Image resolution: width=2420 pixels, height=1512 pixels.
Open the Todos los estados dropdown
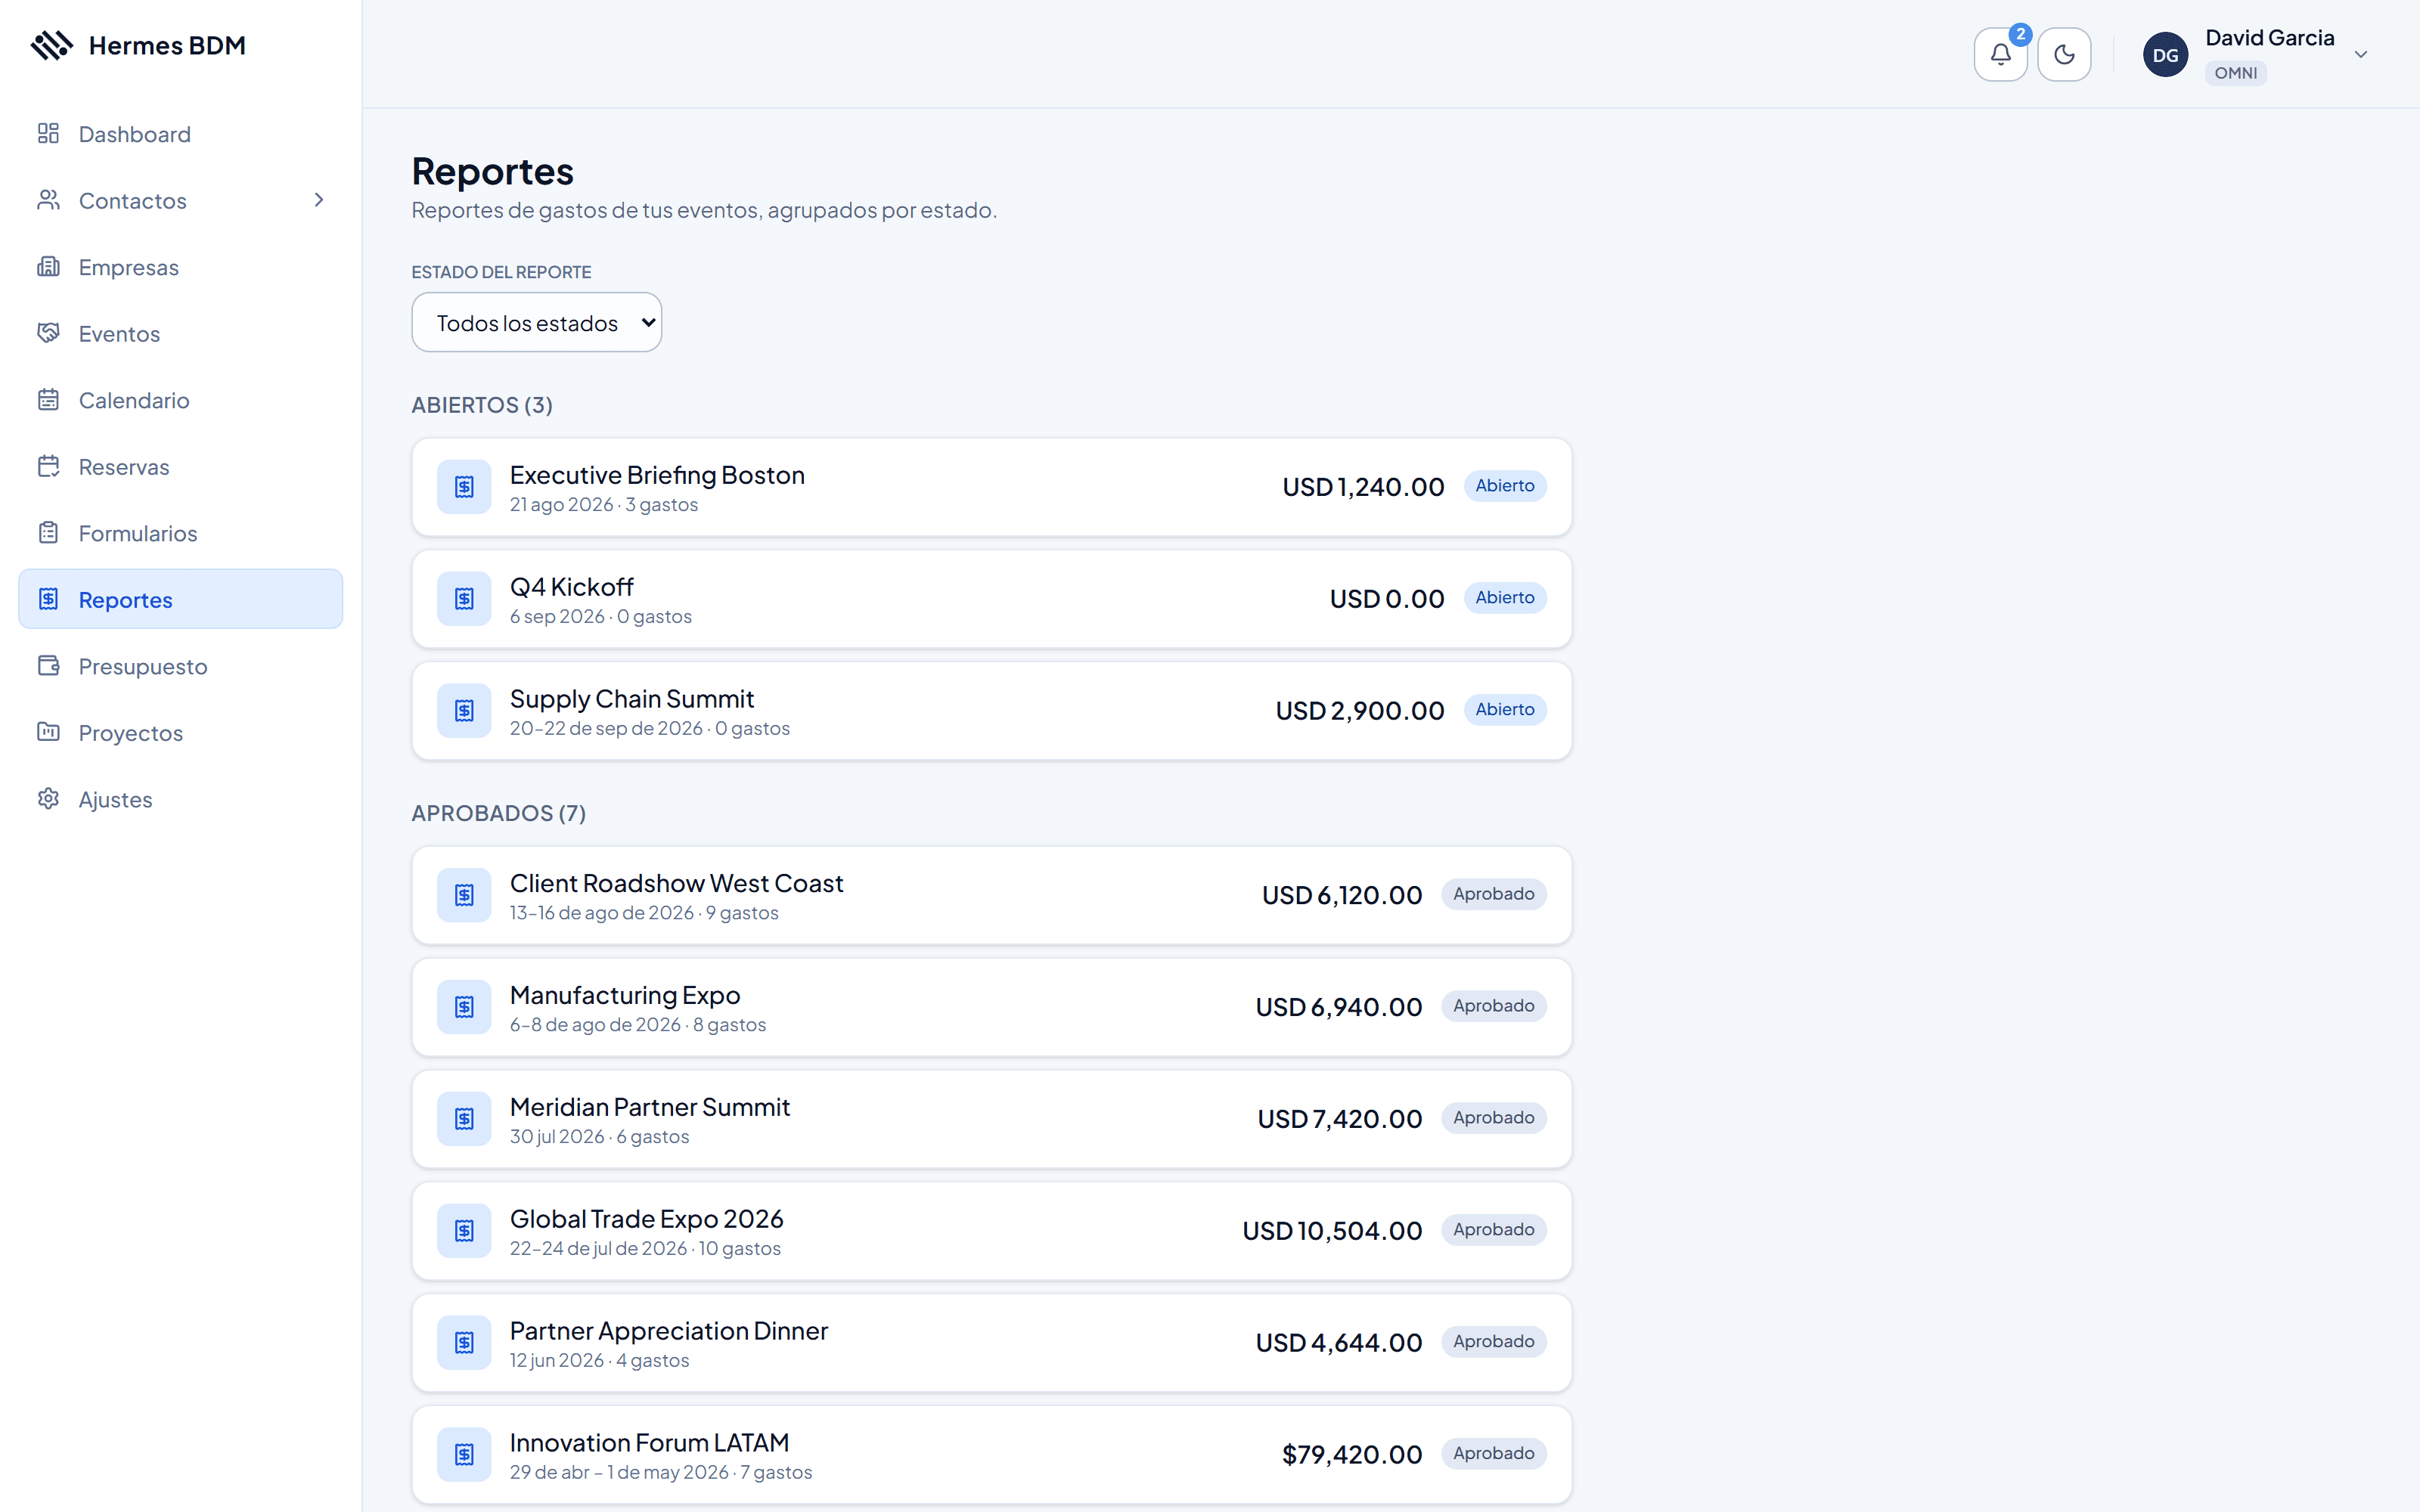pos(537,322)
